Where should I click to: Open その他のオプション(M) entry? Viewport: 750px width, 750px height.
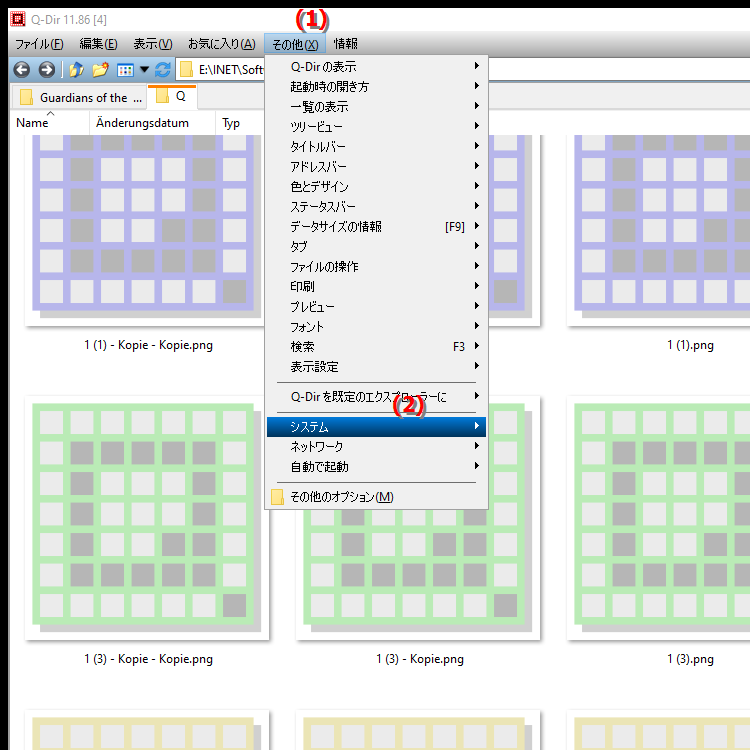click(376, 497)
